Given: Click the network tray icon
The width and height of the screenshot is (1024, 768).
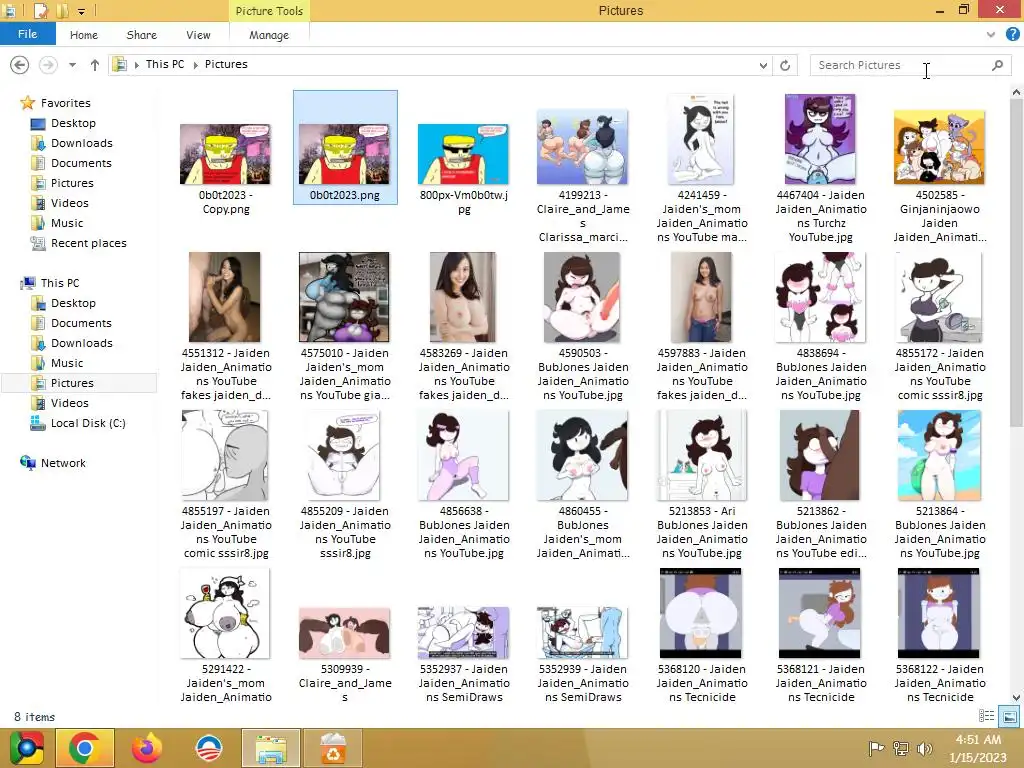Looking at the screenshot, I should 901,748.
